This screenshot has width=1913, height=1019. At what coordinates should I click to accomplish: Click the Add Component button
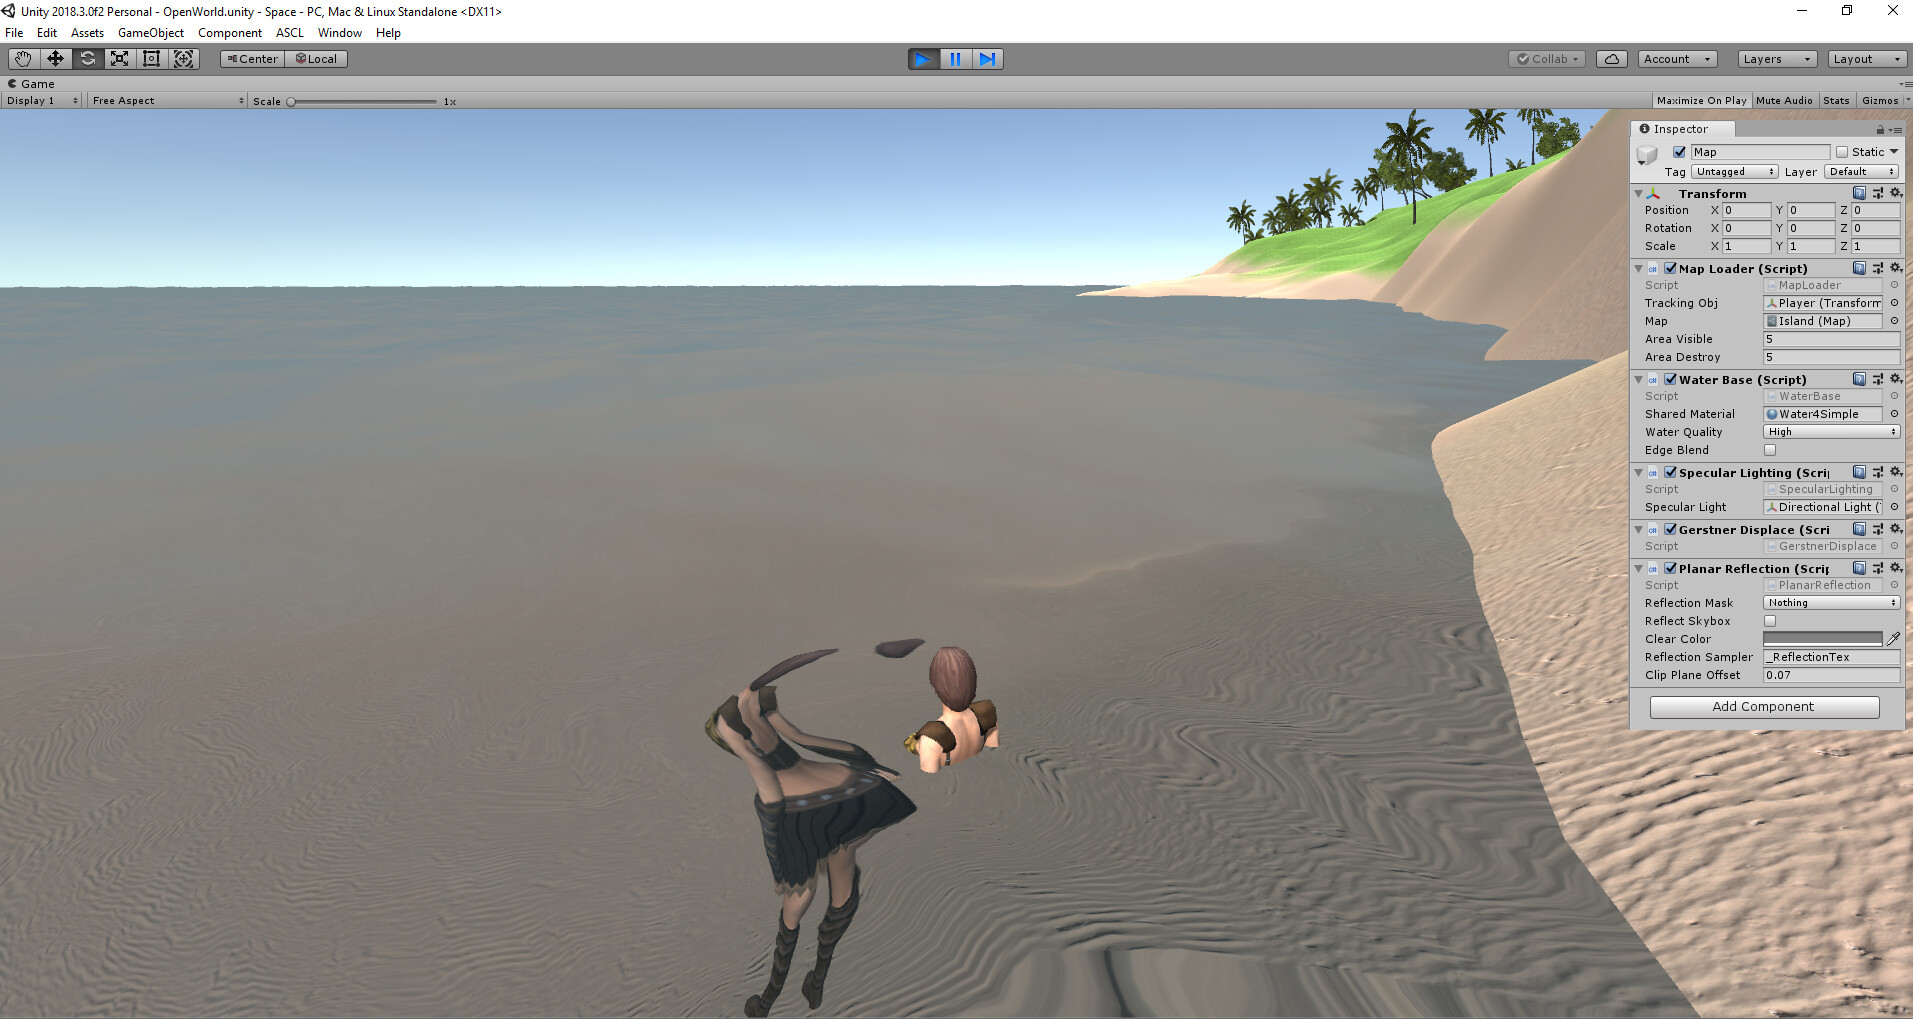(1763, 706)
